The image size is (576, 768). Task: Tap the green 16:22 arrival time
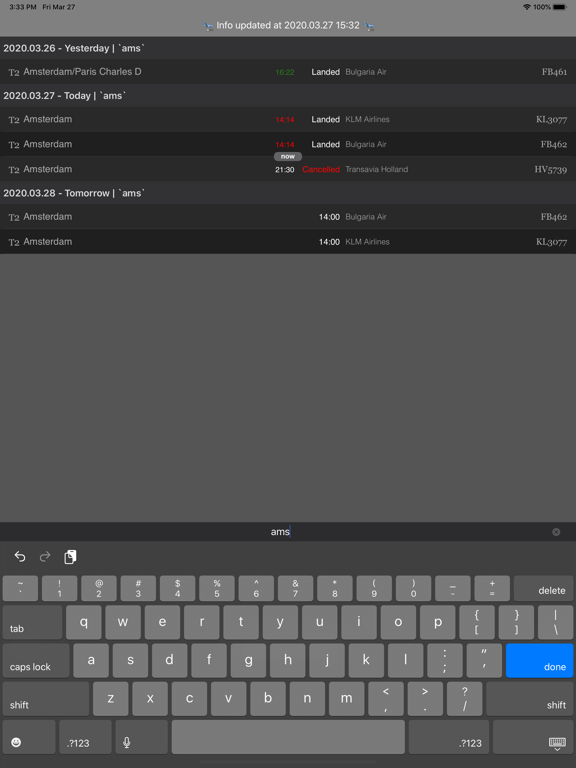tap(285, 72)
